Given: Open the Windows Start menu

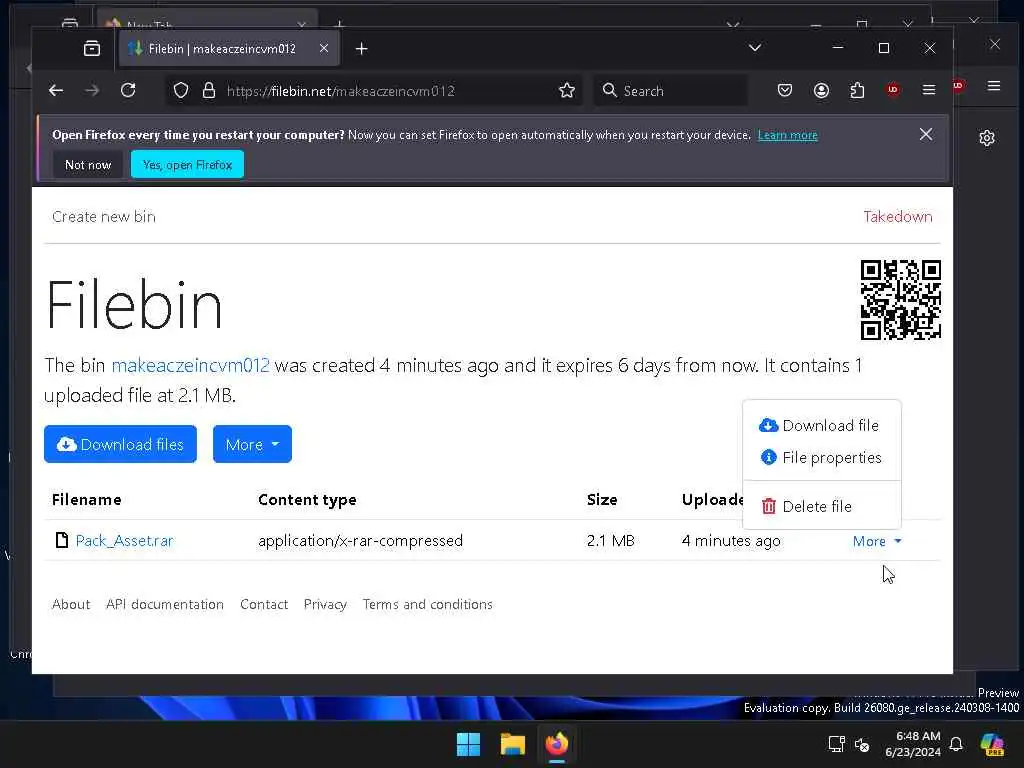Looking at the screenshot, I should tap(468, 744).
